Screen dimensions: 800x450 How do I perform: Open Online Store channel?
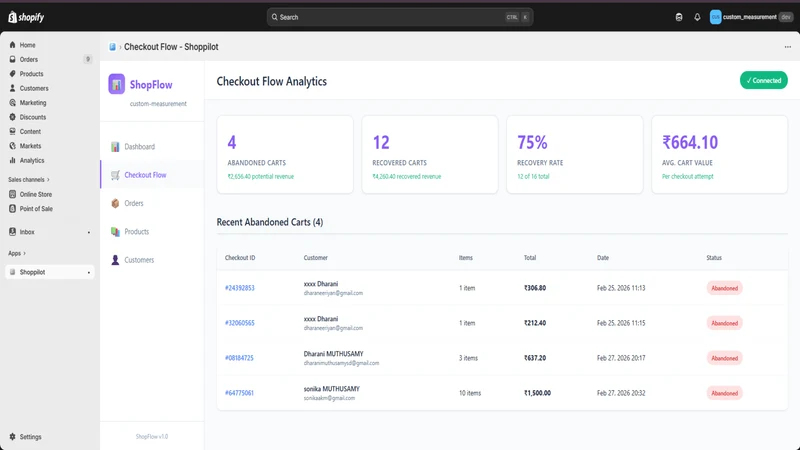pos(36,194)
